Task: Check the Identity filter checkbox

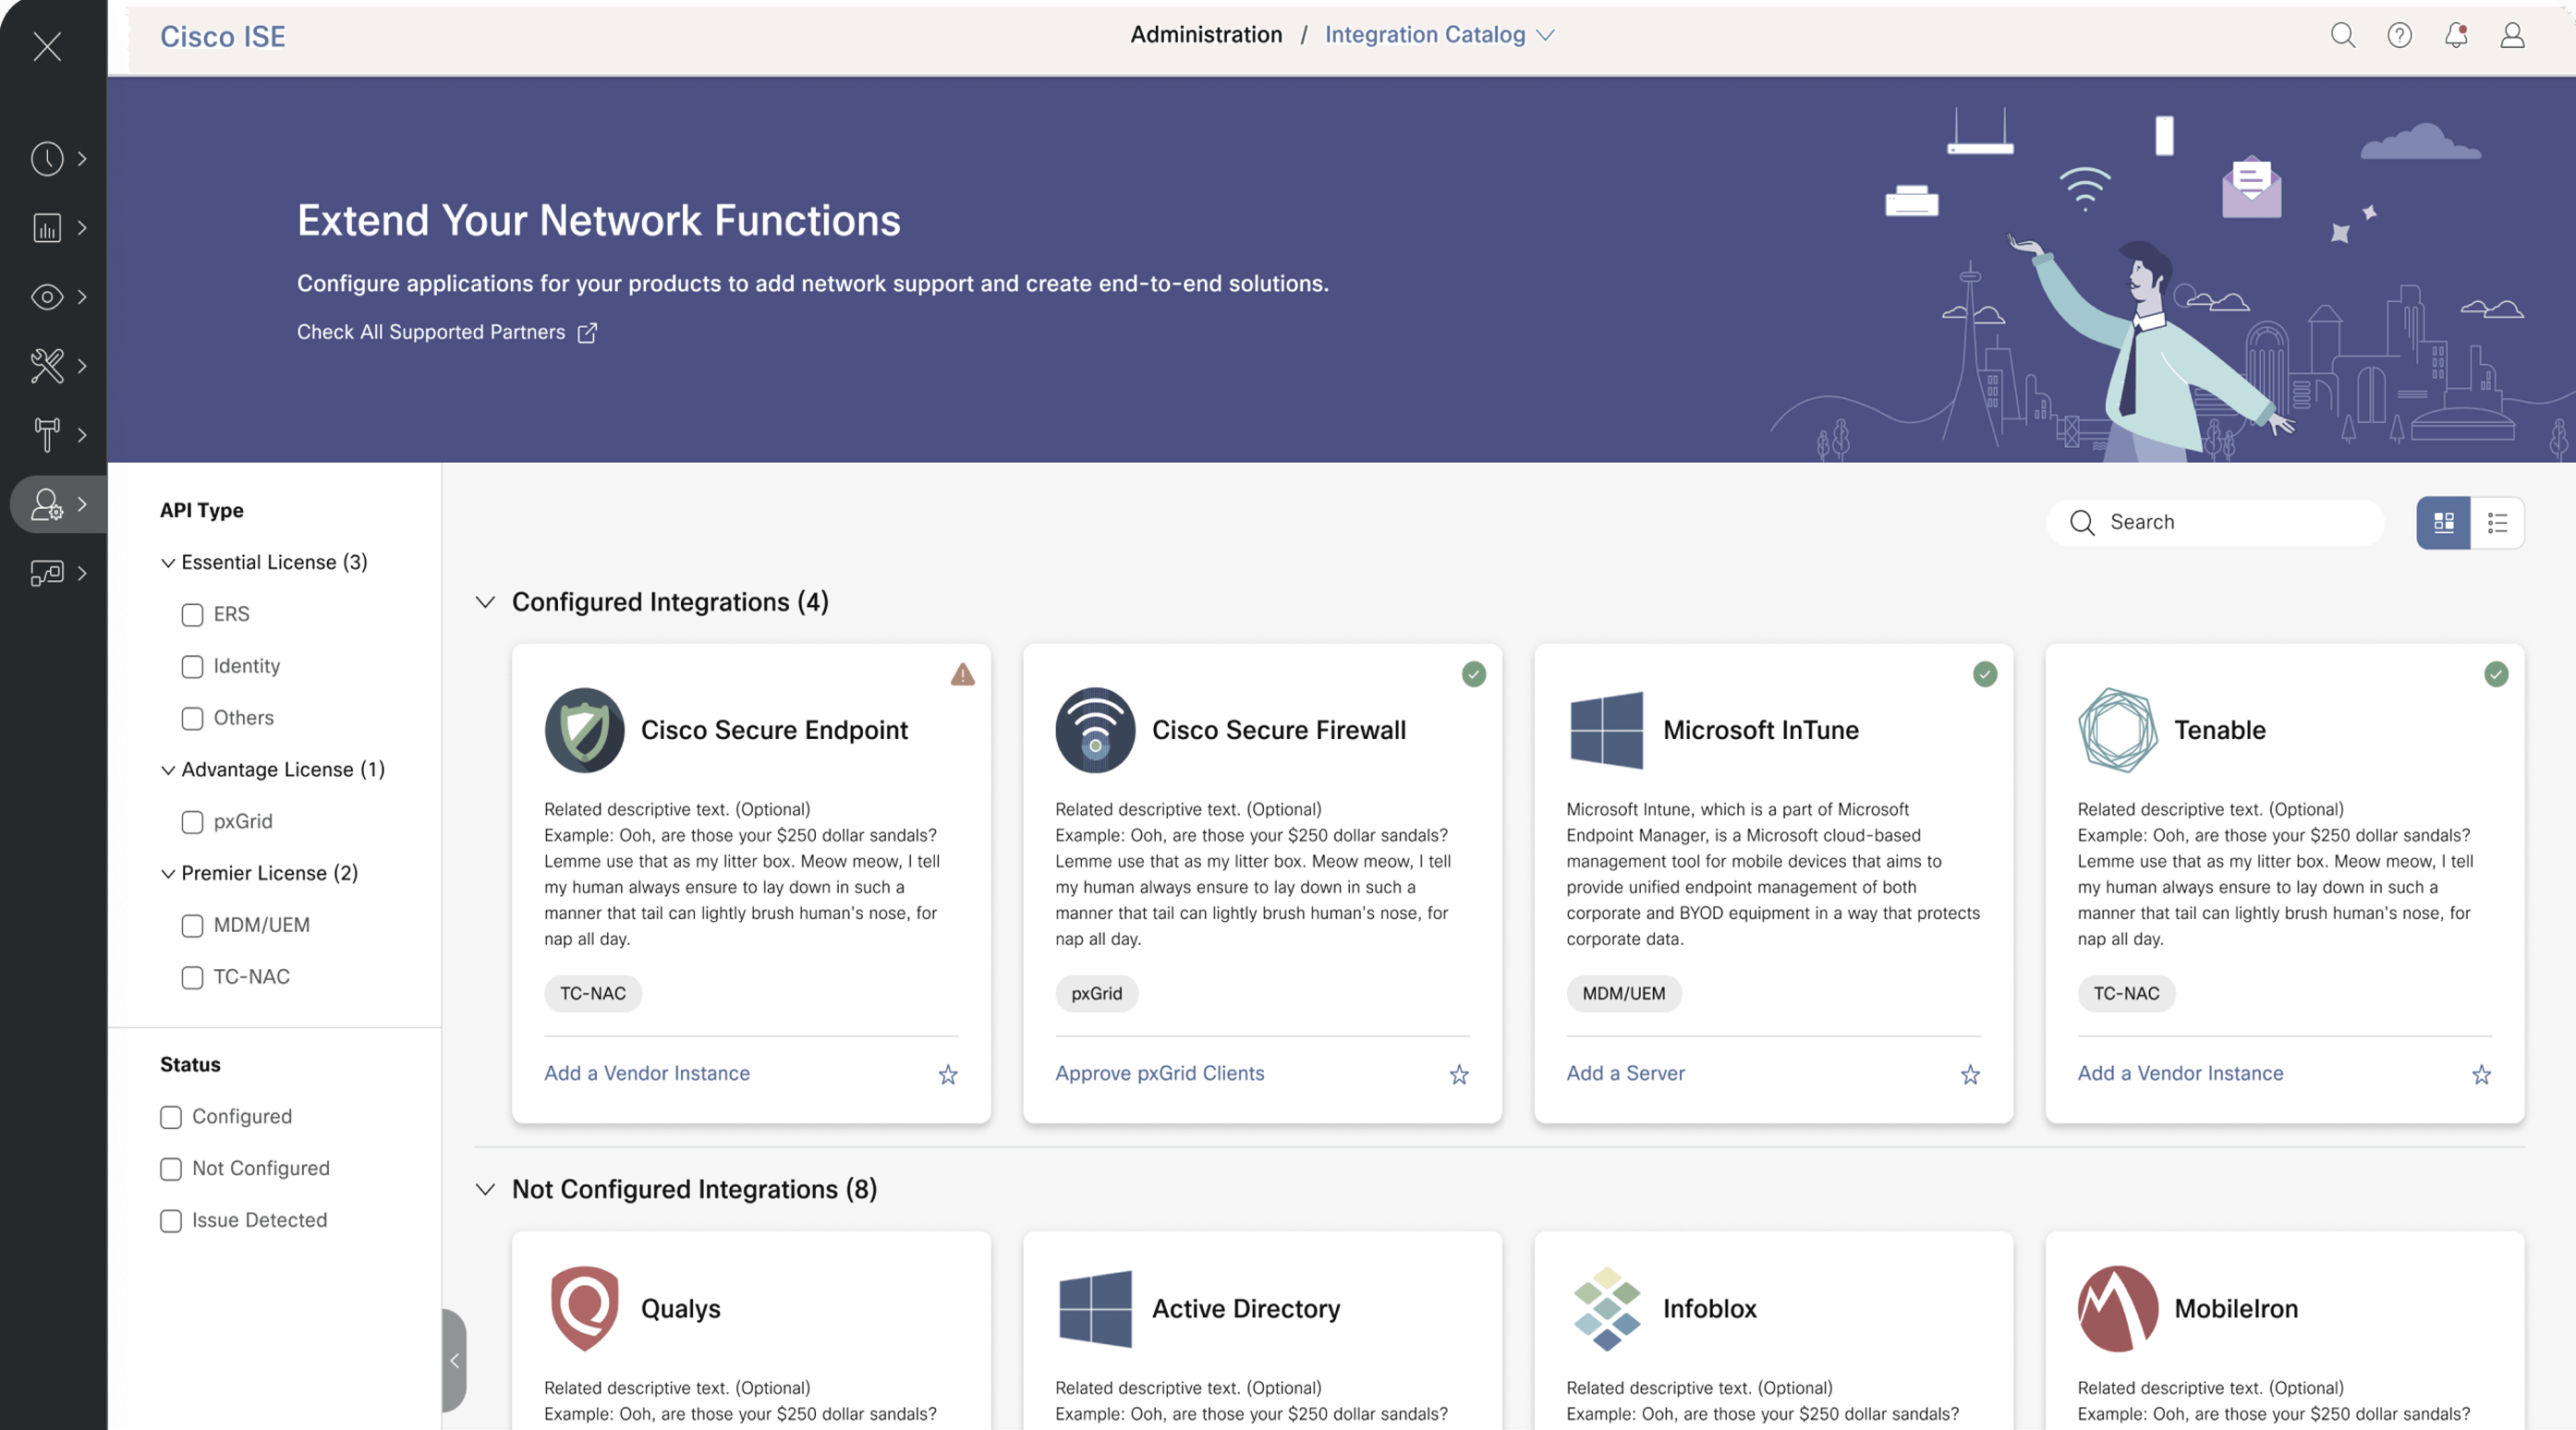Action: pos(192,666)
